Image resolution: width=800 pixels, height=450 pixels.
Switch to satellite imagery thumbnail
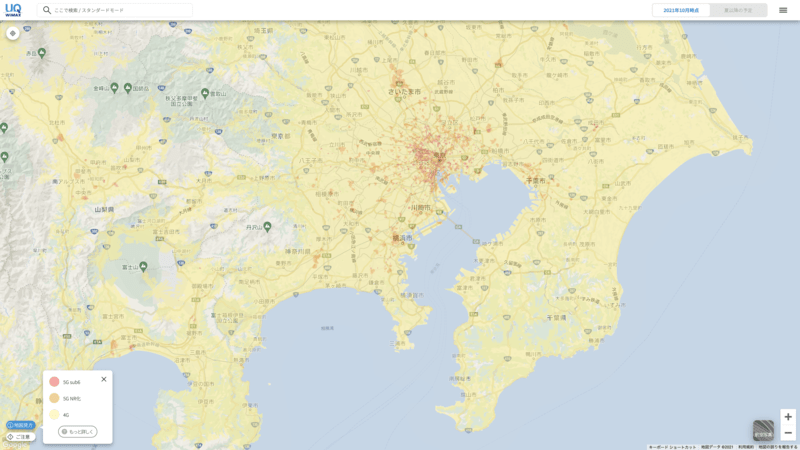[x=763, y=430]
